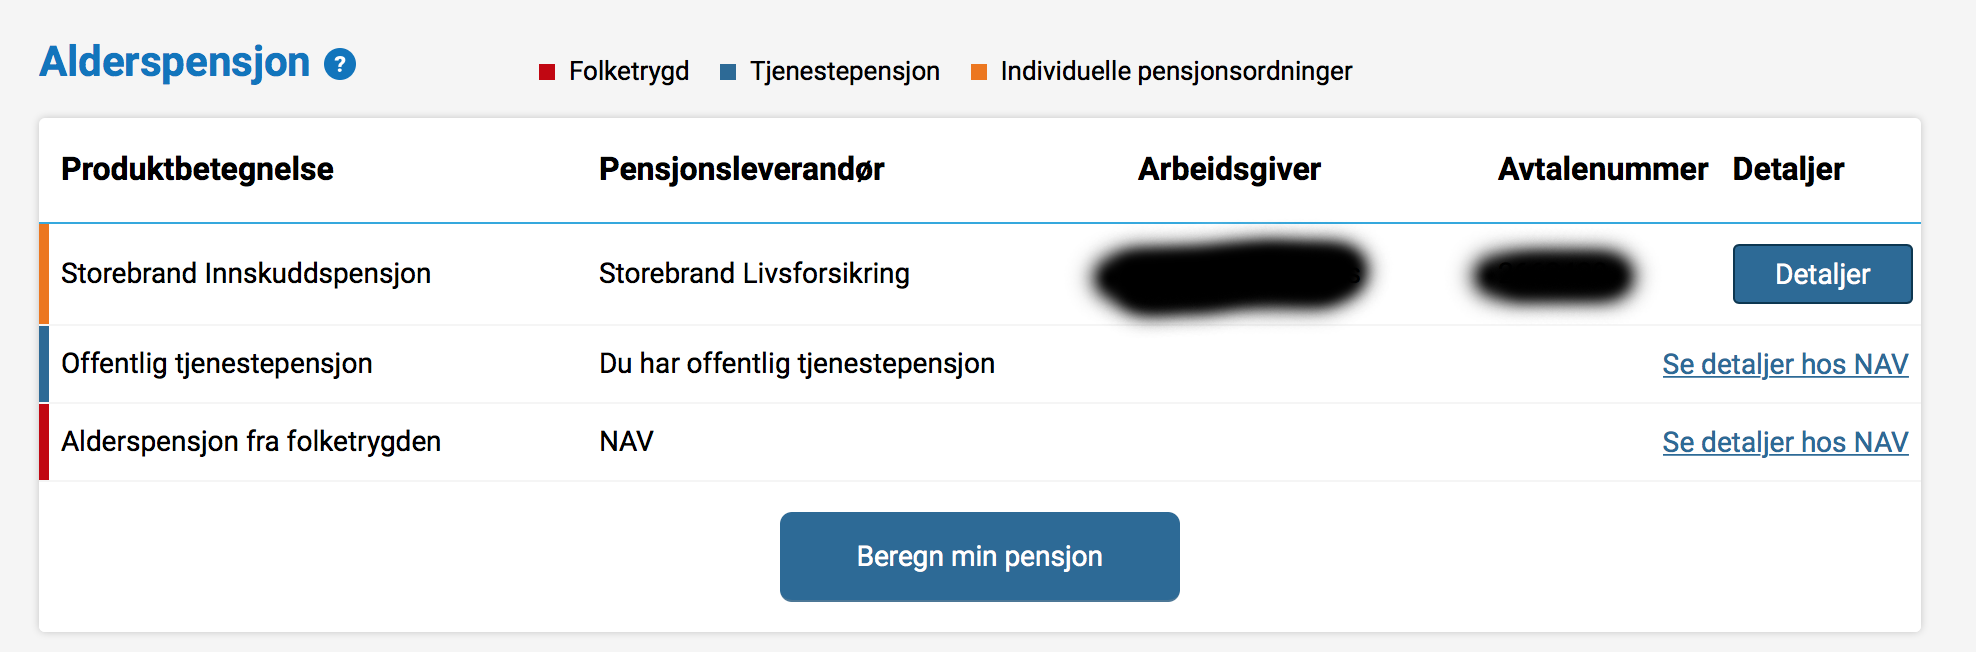Click the Produktbetegnelse column header

[x=197, y=169]
